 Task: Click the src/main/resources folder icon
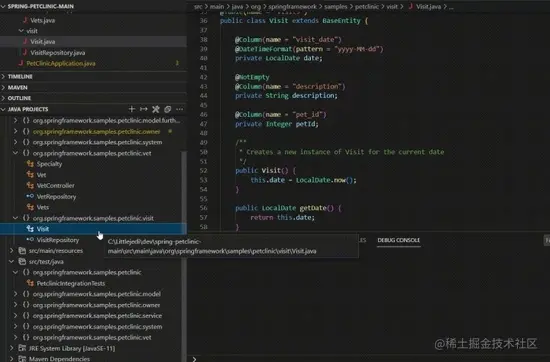coord(22,250)
